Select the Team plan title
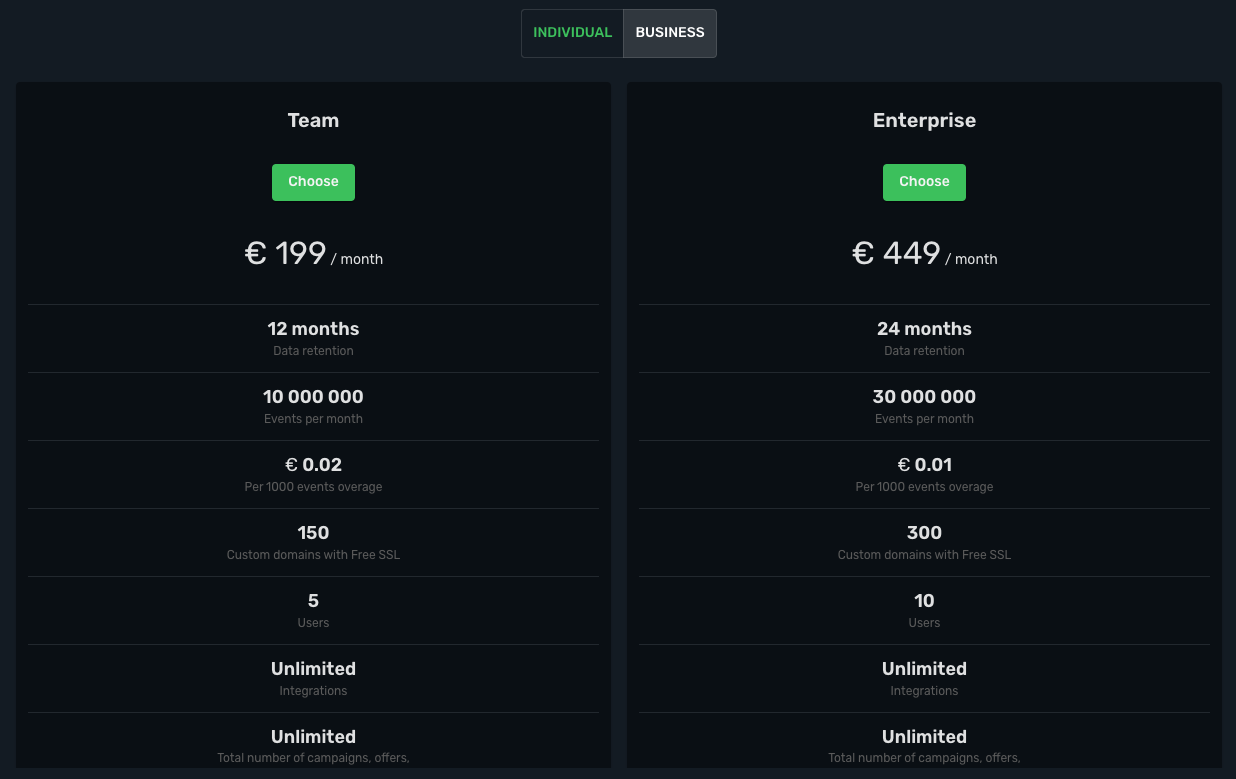The width and height of the screenshot is (1236, 779). tap(313, 120)
